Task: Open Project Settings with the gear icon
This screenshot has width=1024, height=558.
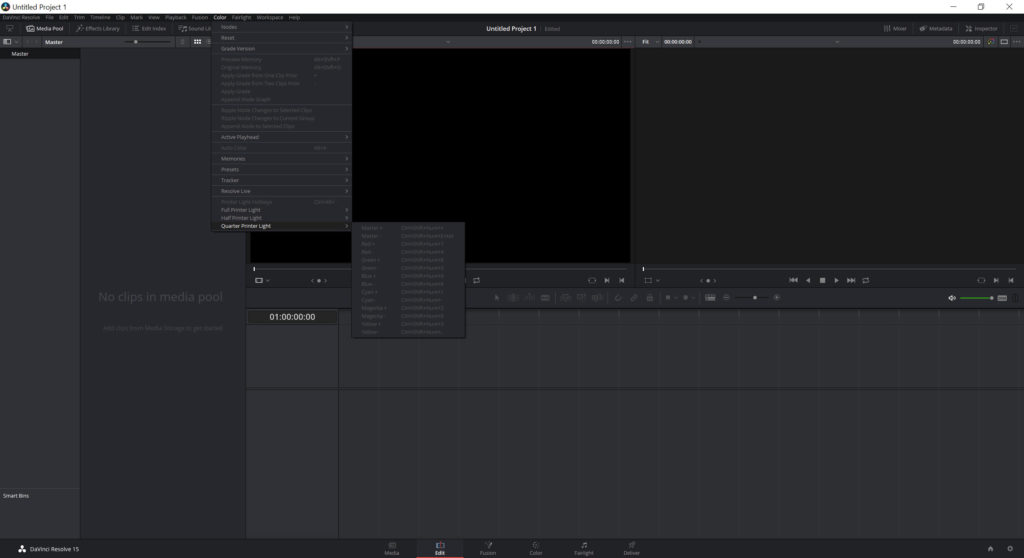Action: tap(1010, 549)
